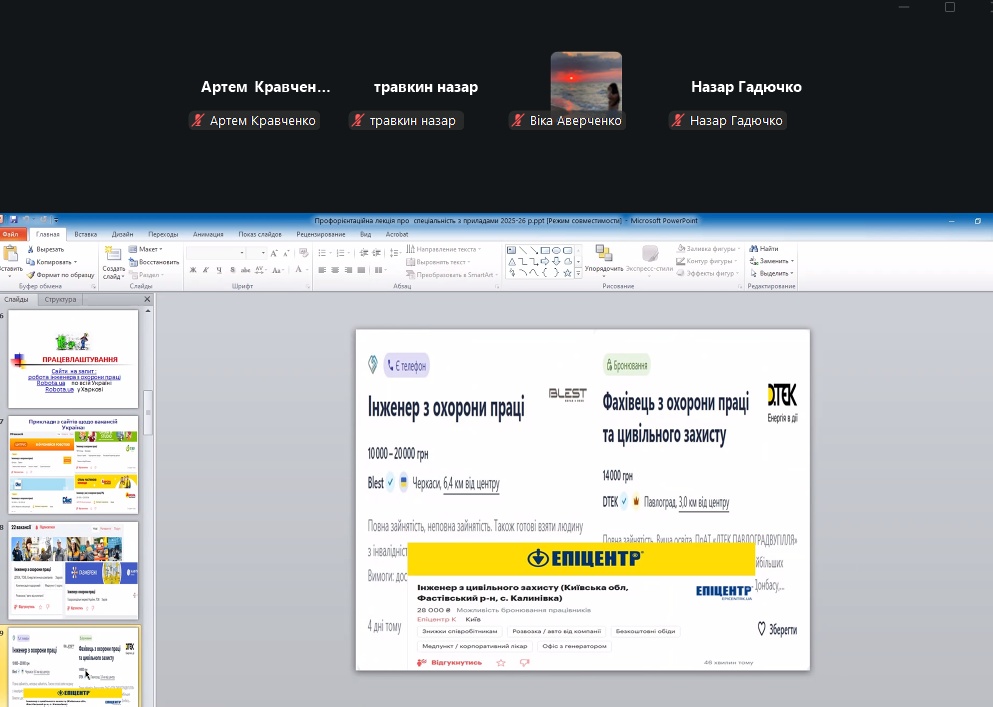Click the decrease font size icon
This screenshot has height=707, width=993.
tap(286, 253)
